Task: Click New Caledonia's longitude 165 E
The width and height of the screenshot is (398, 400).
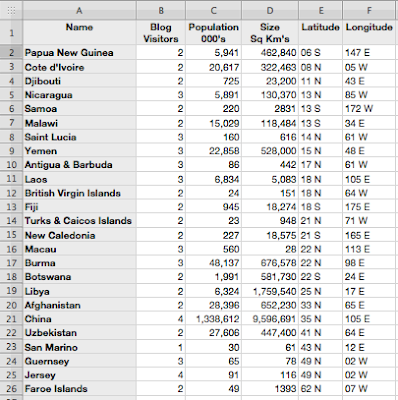Action: [x=369, y=235]
